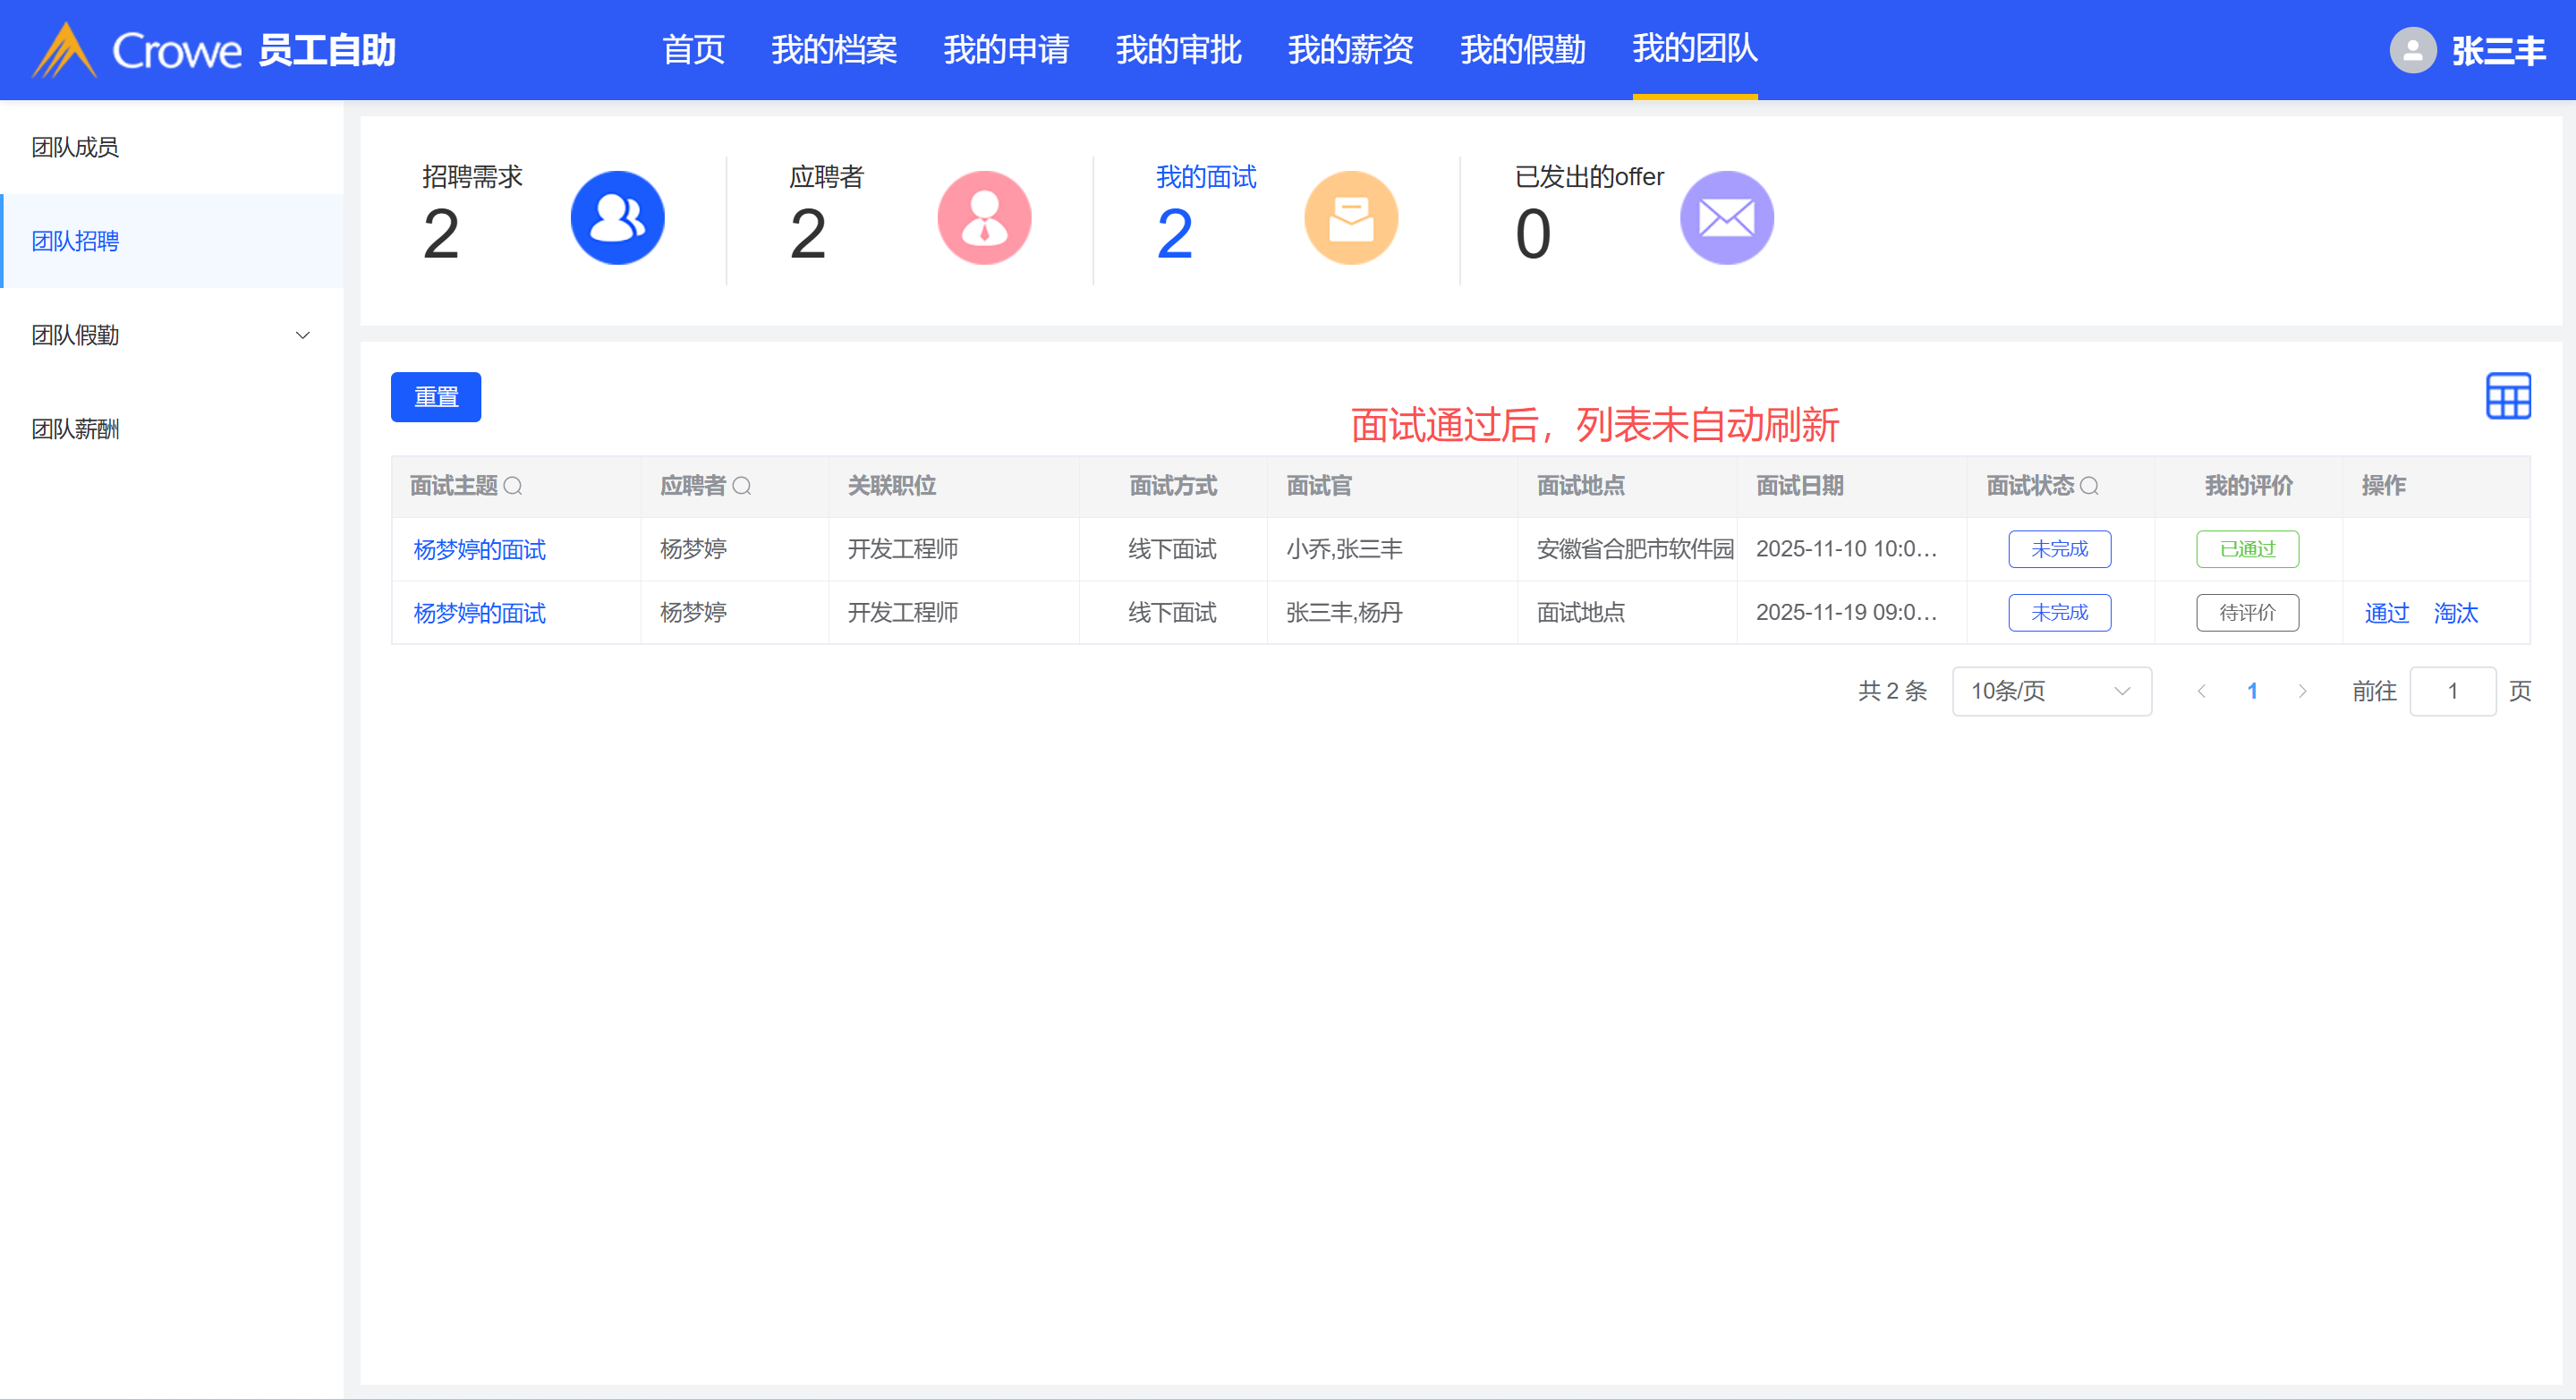Click the orange 我的面试 icon
The height and width of the screenshot is (1400, 2576).
pos(1350,218)
